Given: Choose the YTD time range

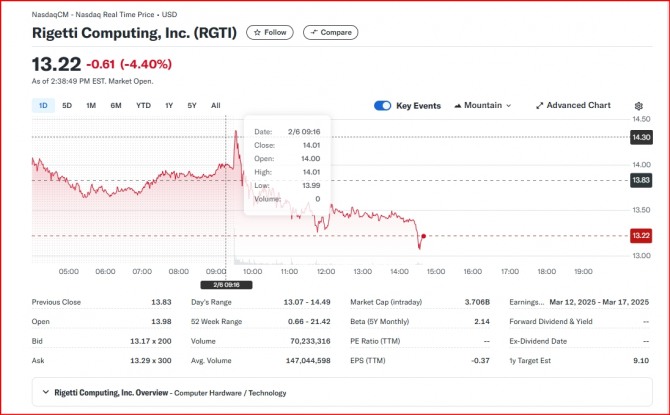Looking at the screenshot, I should tap(143, 105).
